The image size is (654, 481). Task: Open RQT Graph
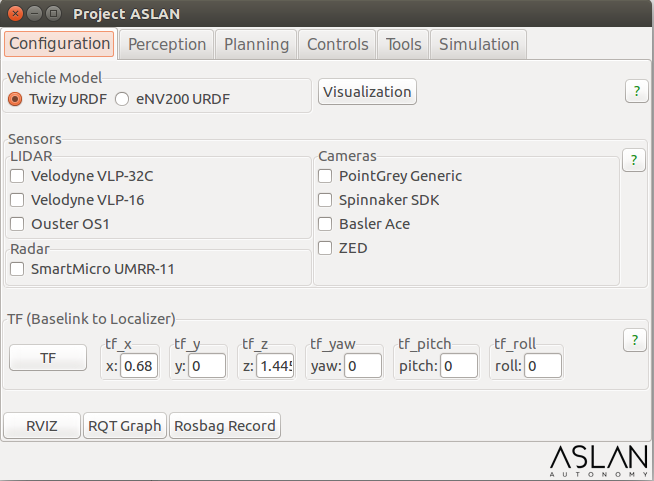coord(125,426)
